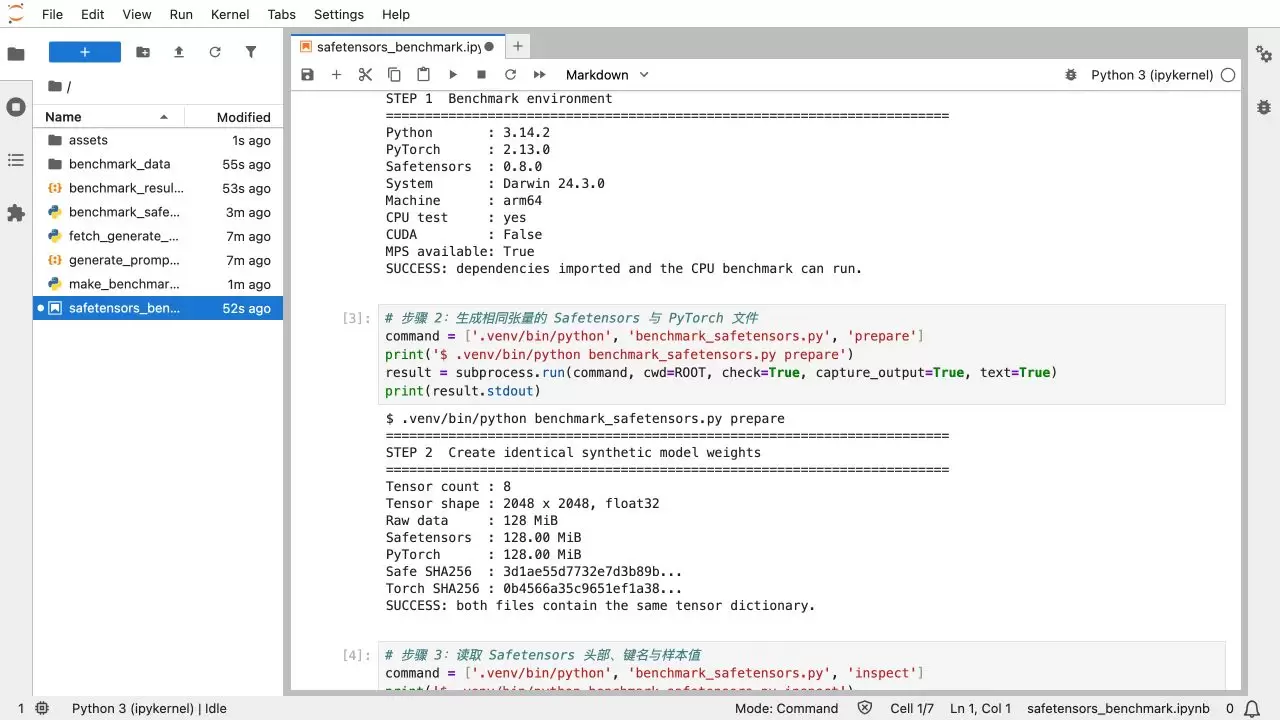Screen dimensions: 1280x720
Task: Click the trusted notebook shield icon
Action: click(x=865, y=708)
